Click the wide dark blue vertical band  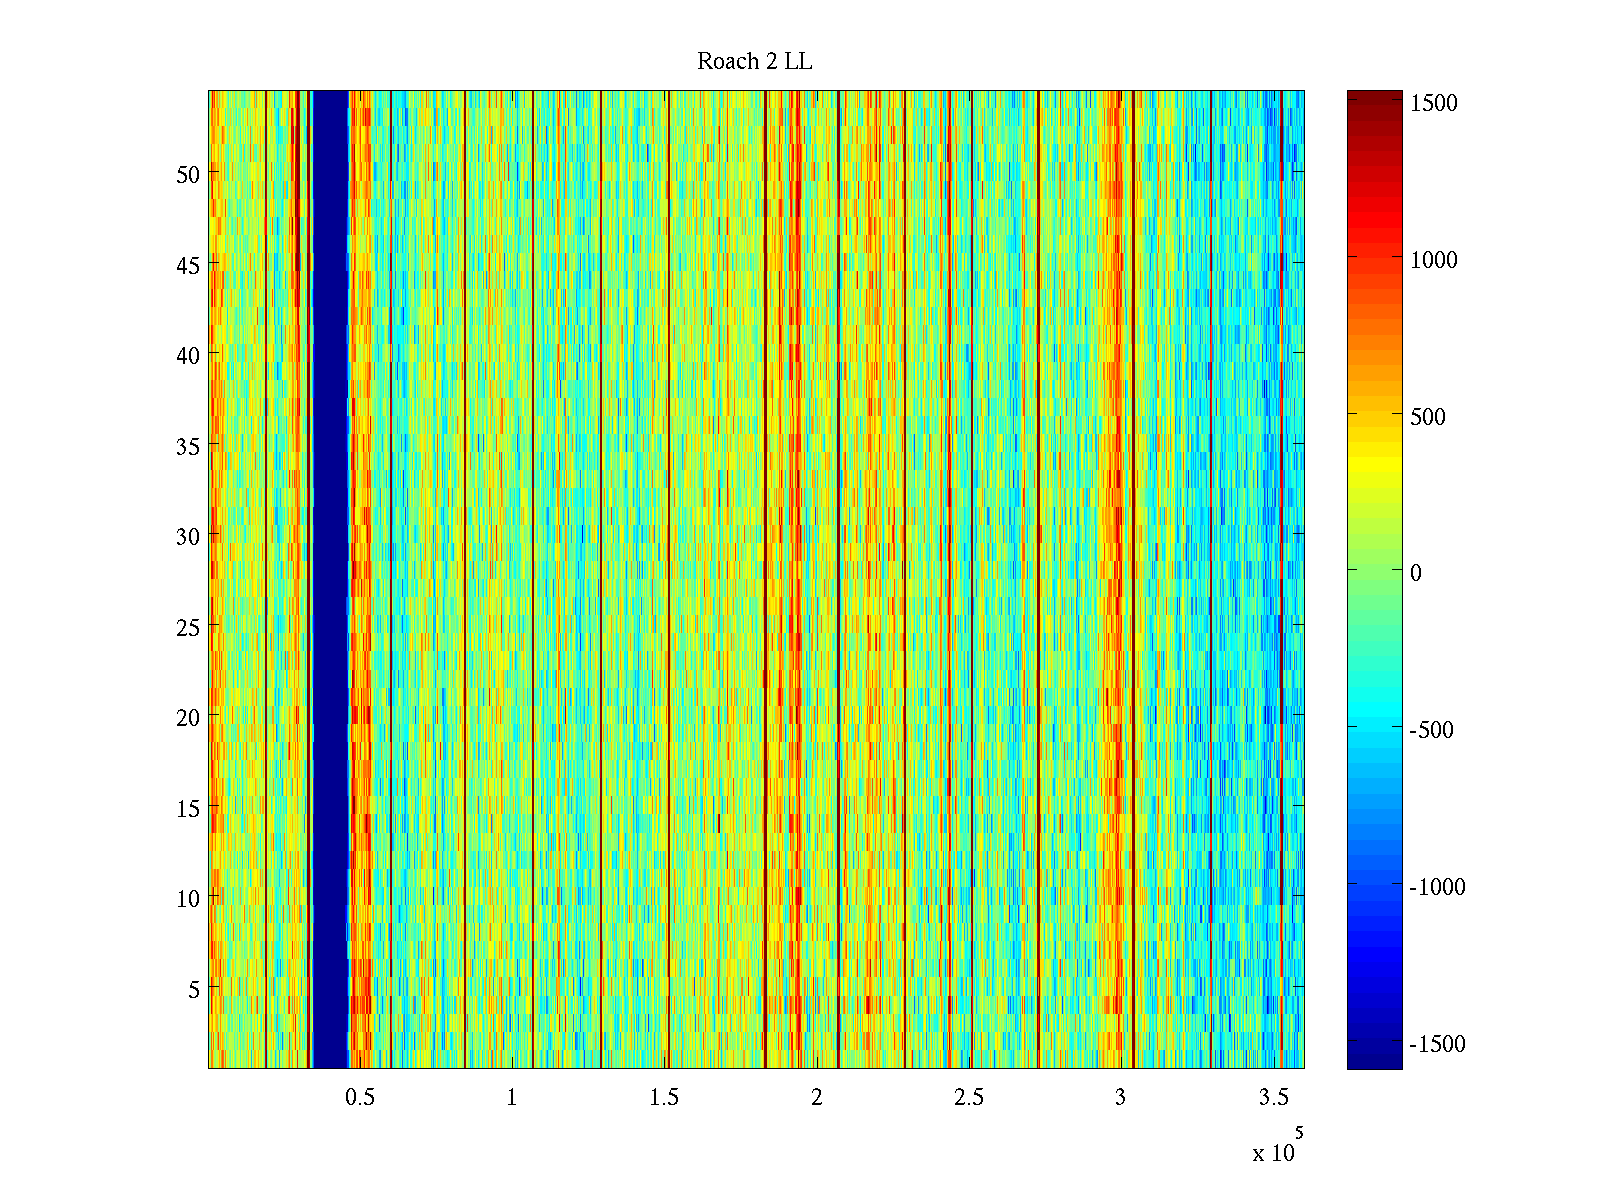tap(330, 580)
